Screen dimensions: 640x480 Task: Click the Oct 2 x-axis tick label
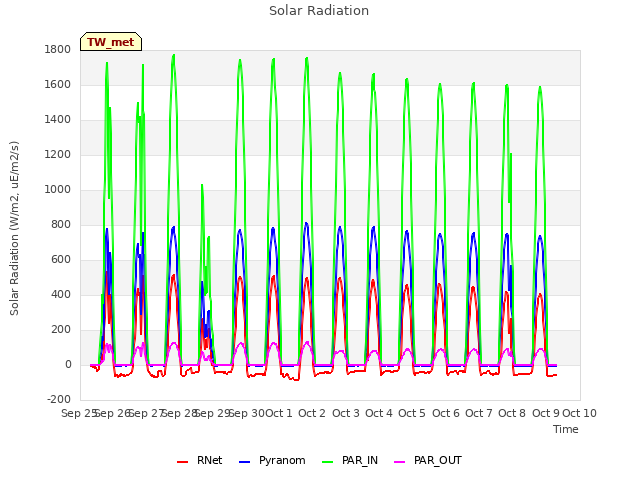pos(312,413)
